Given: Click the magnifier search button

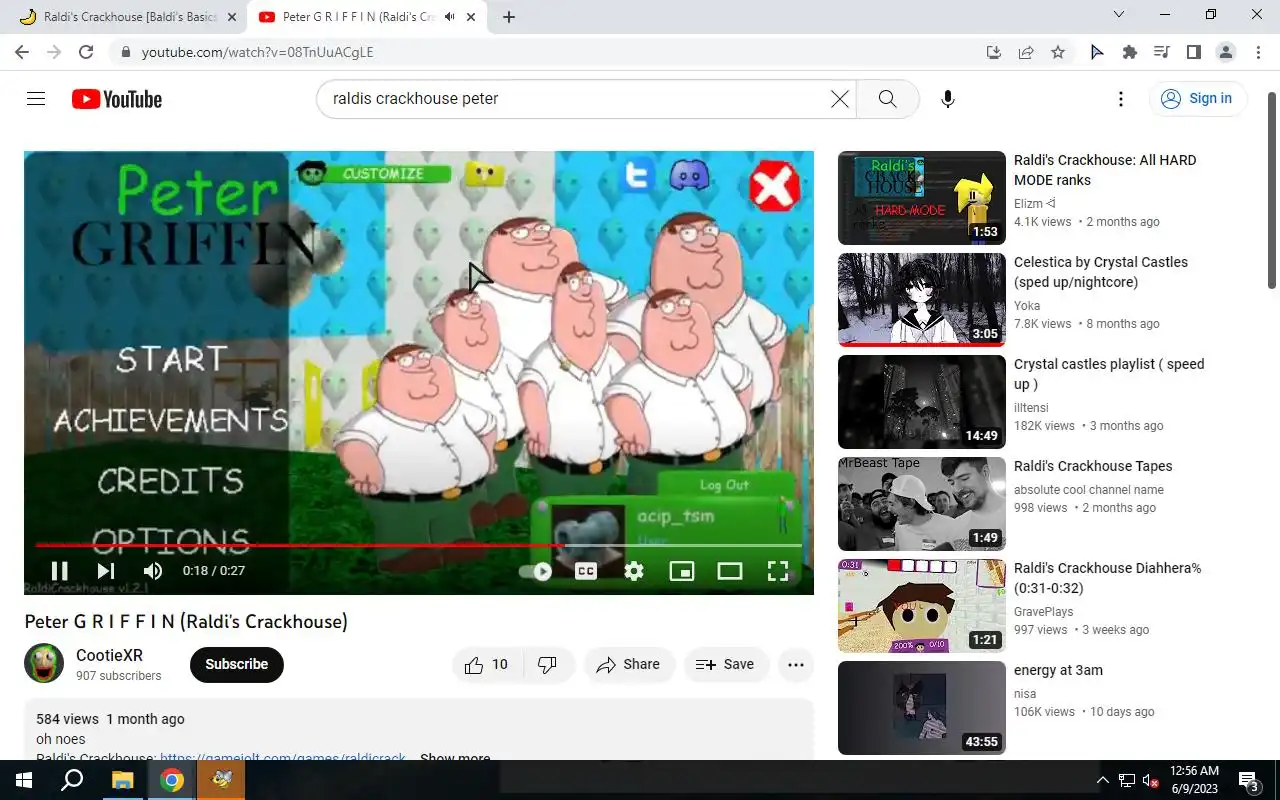Looking at the screenshot, I should (887, 99).
